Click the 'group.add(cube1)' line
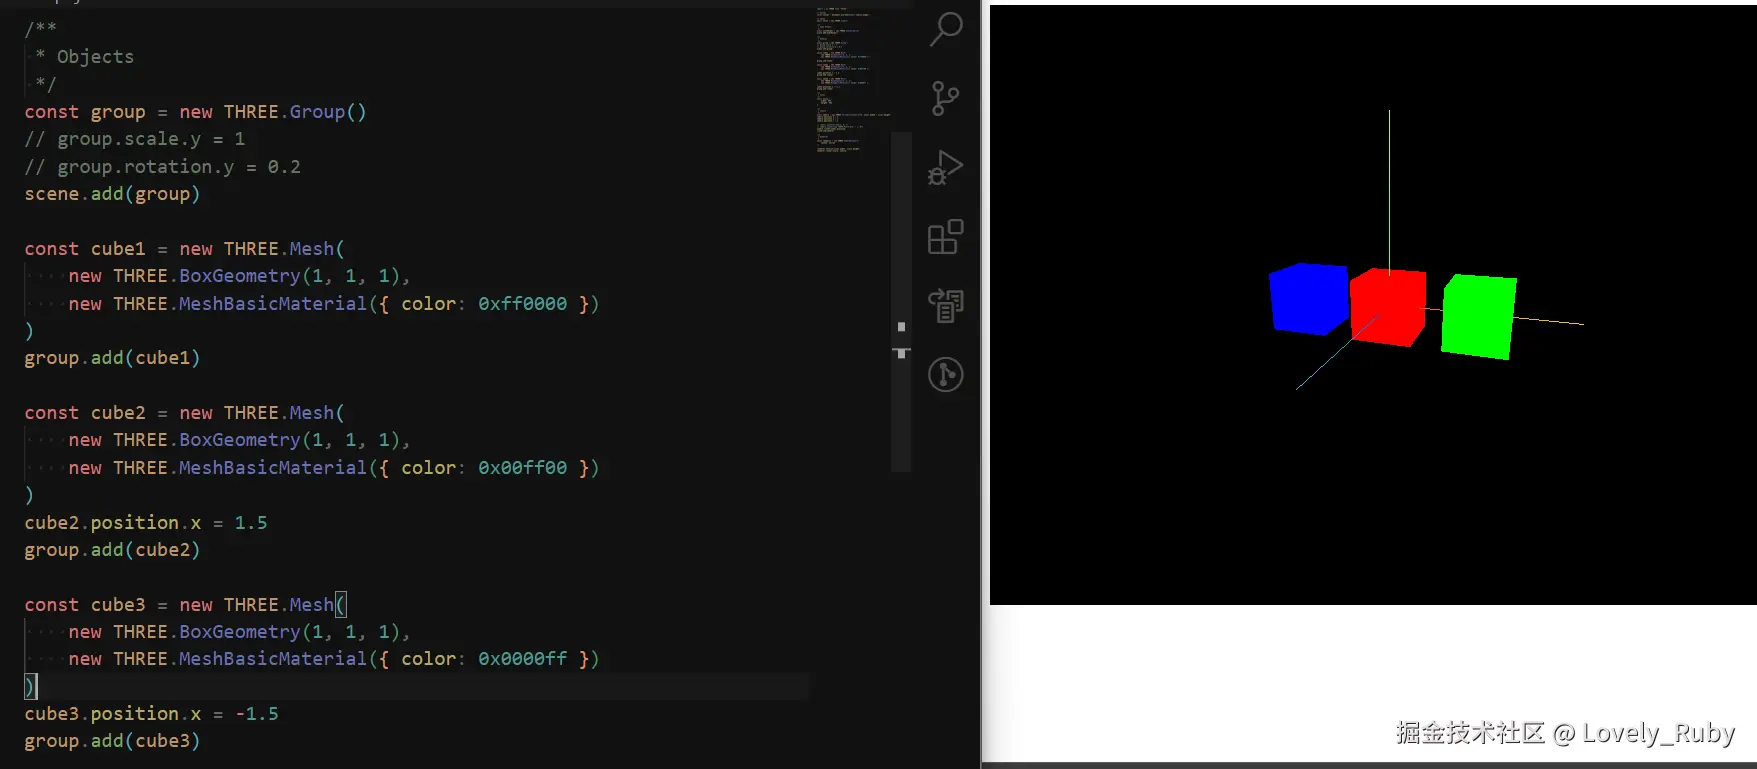Image resolution: width=1757 pixels, height=769 pixels. (112, 358)
